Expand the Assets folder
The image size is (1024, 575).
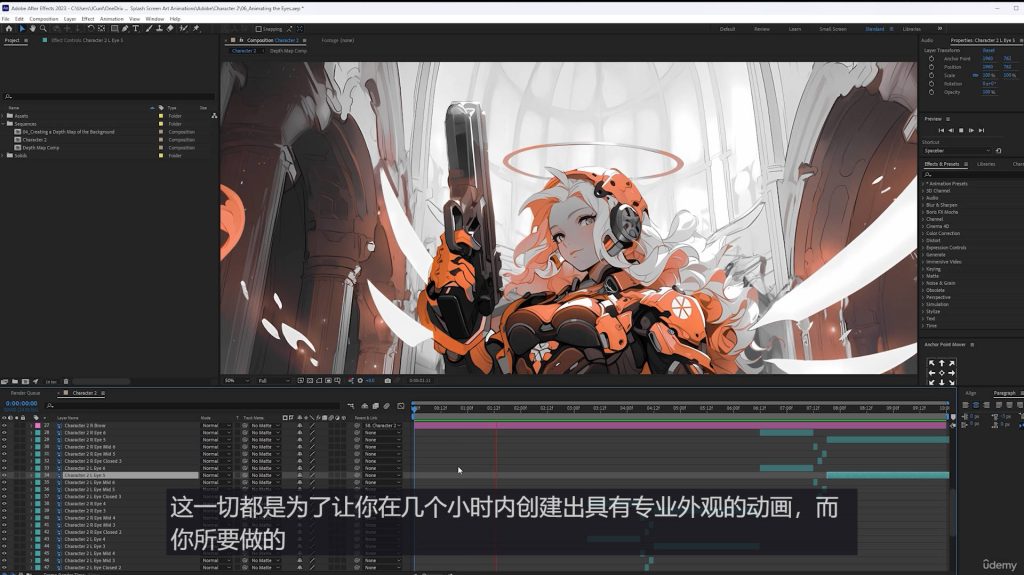pyautogui.click(x=3, y=116)
